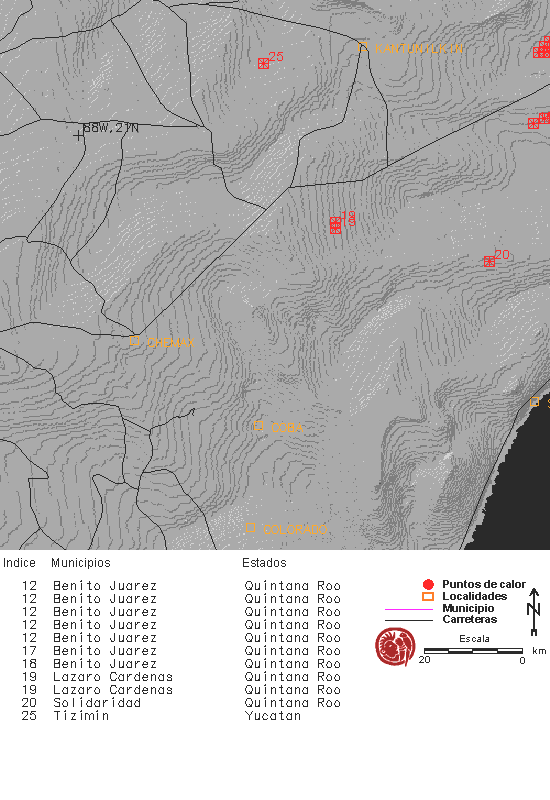
Task: Click the heat point marker labeled 20
Action: click(x=489, y=262)
